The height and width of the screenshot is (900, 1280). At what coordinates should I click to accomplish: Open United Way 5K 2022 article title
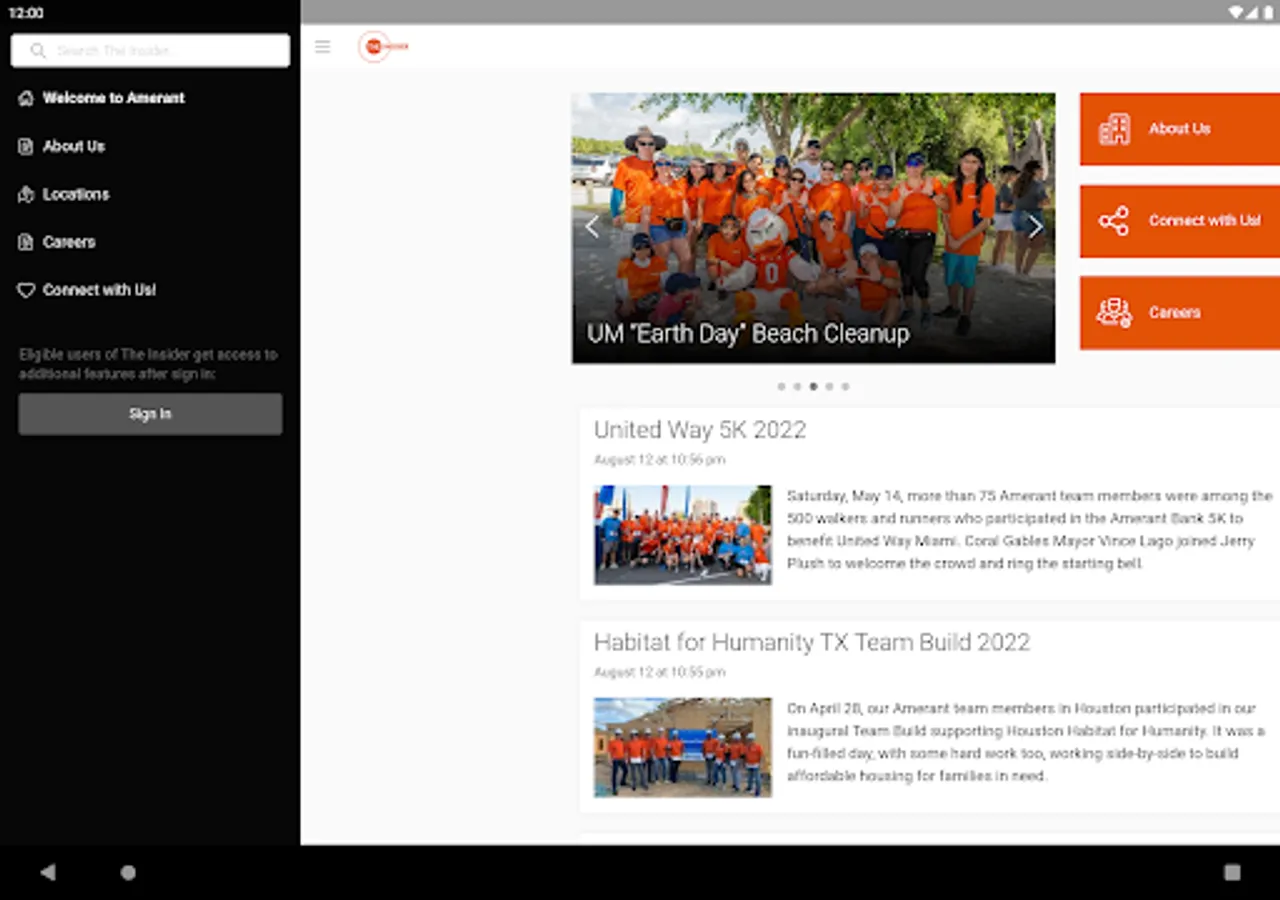(700, 430)
